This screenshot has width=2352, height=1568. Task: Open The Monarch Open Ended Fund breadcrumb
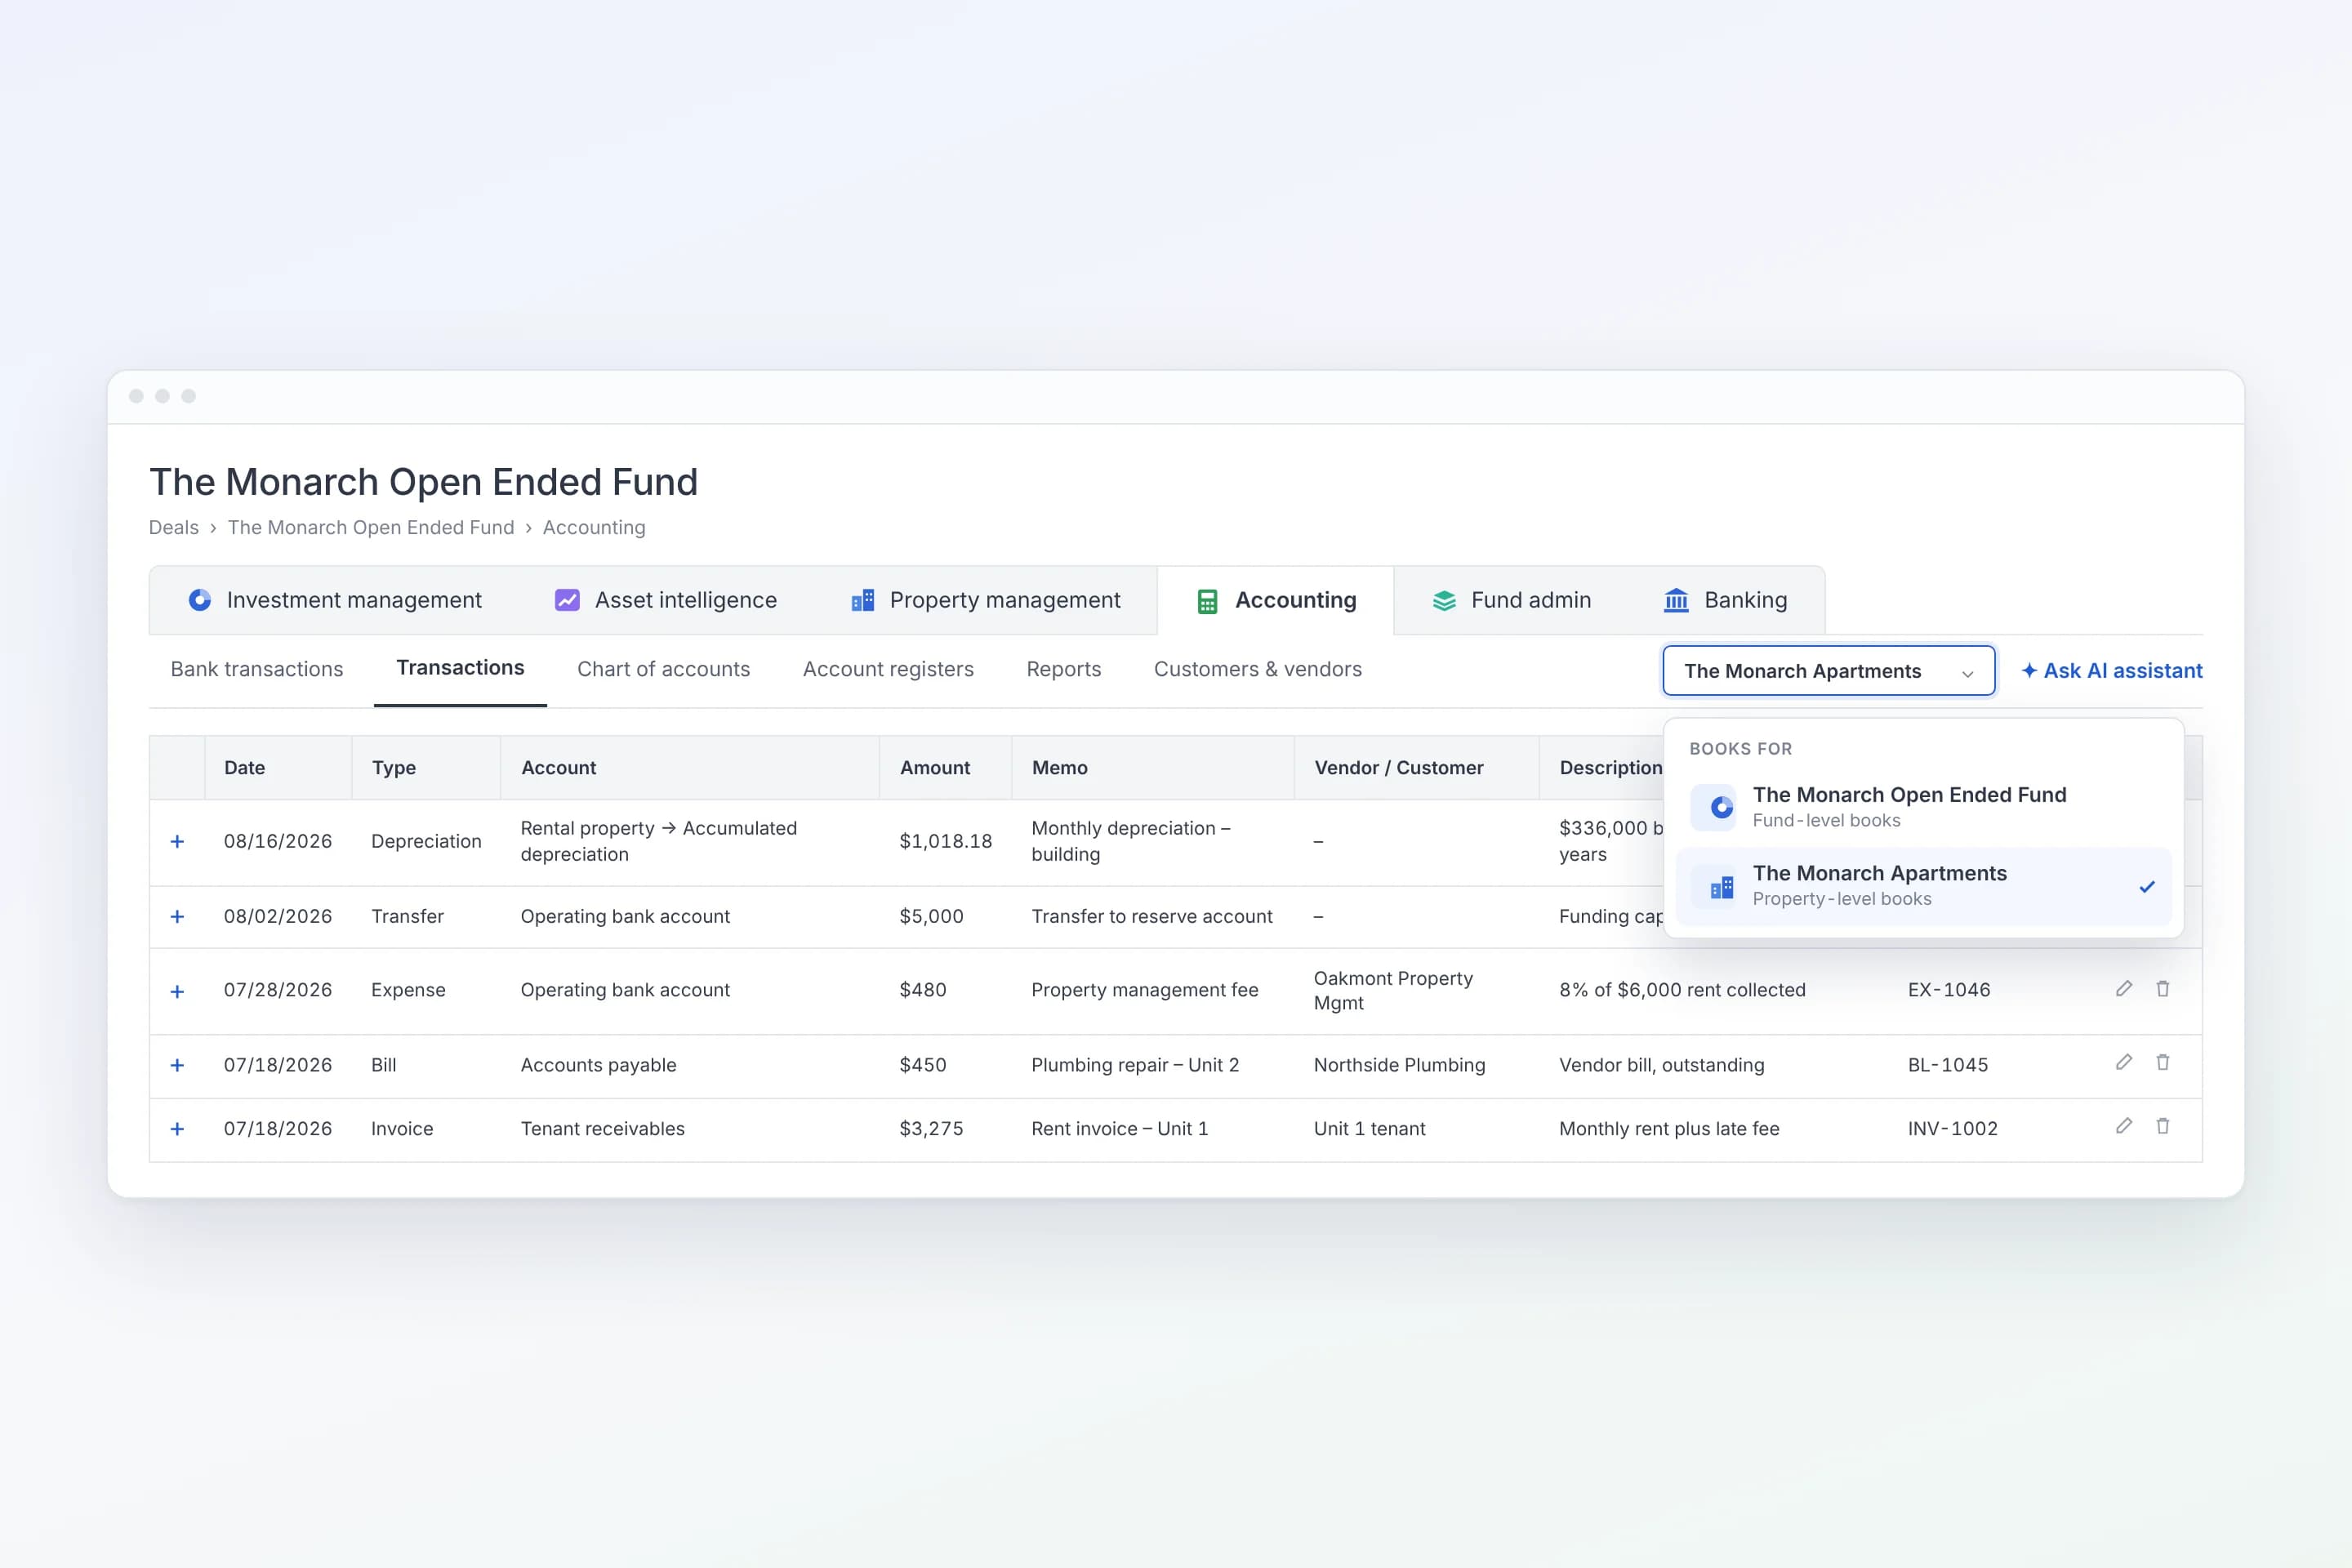[x=371, y=527]
